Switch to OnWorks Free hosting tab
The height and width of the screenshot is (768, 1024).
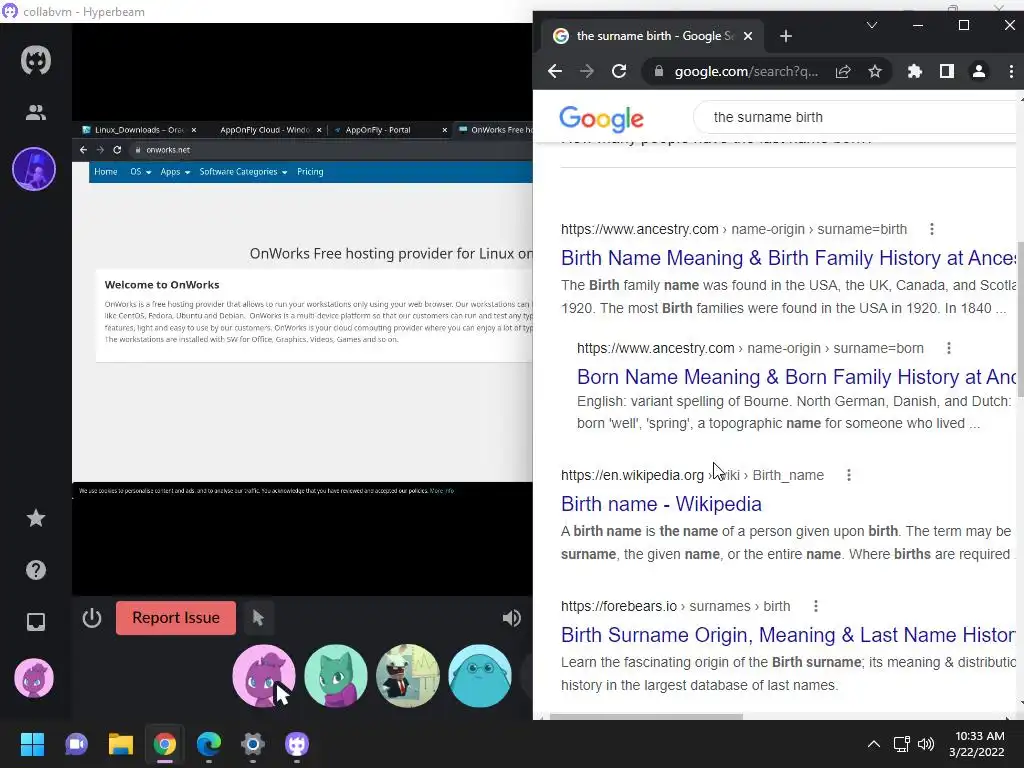coord(496,130)
